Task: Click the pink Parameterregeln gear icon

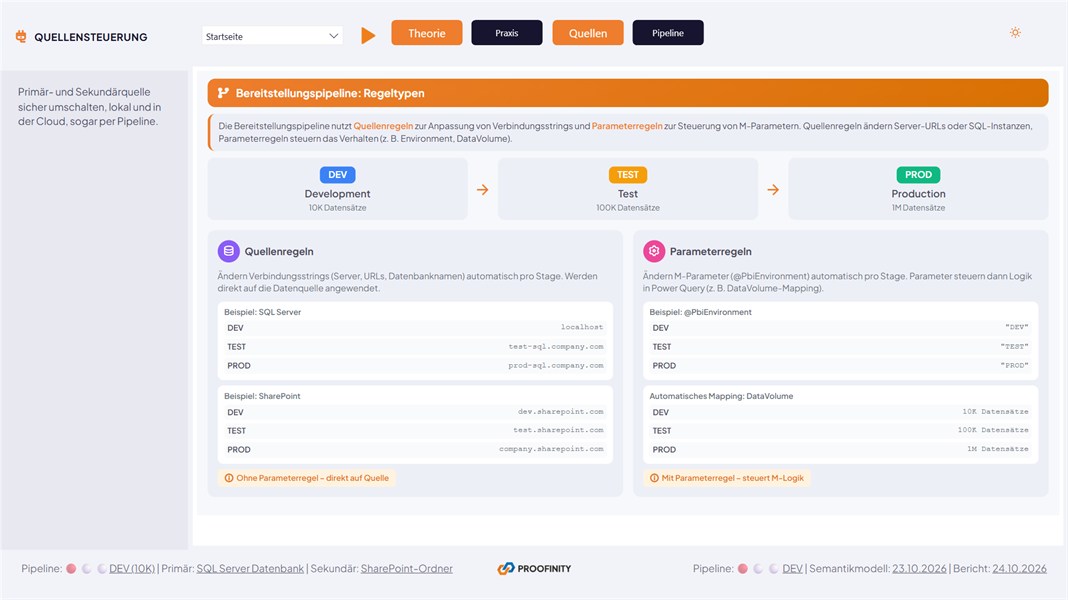Action: pyautogui.click(x=654, y=251)
